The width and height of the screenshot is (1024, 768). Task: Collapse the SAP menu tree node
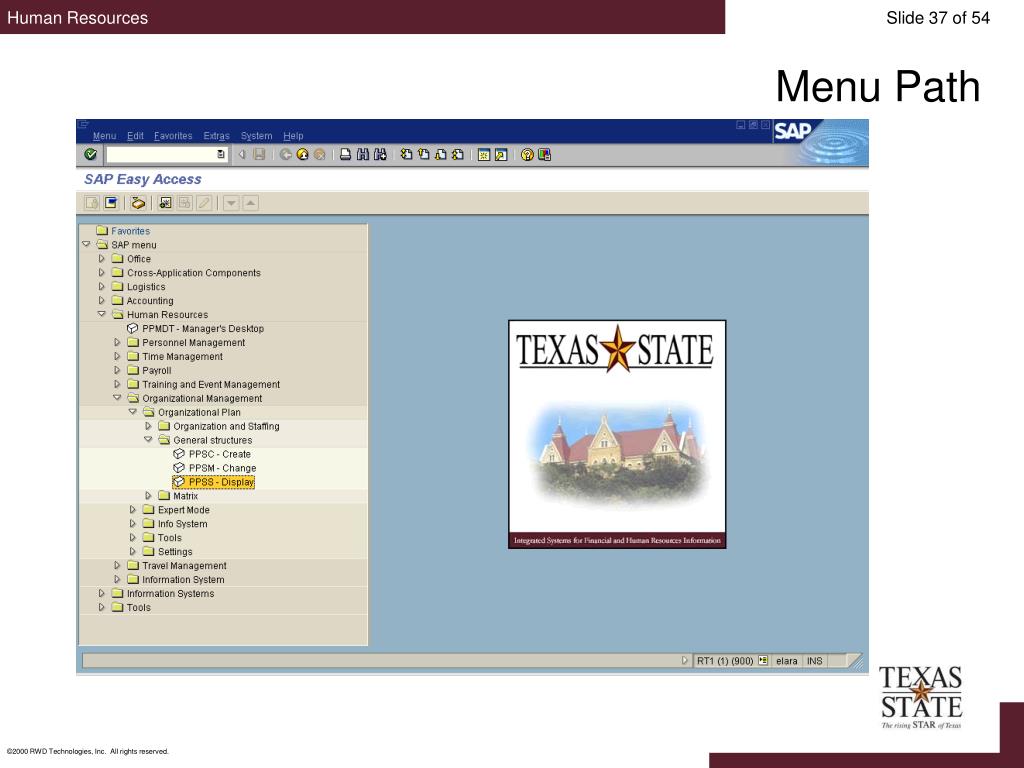[x=86, y=244]
